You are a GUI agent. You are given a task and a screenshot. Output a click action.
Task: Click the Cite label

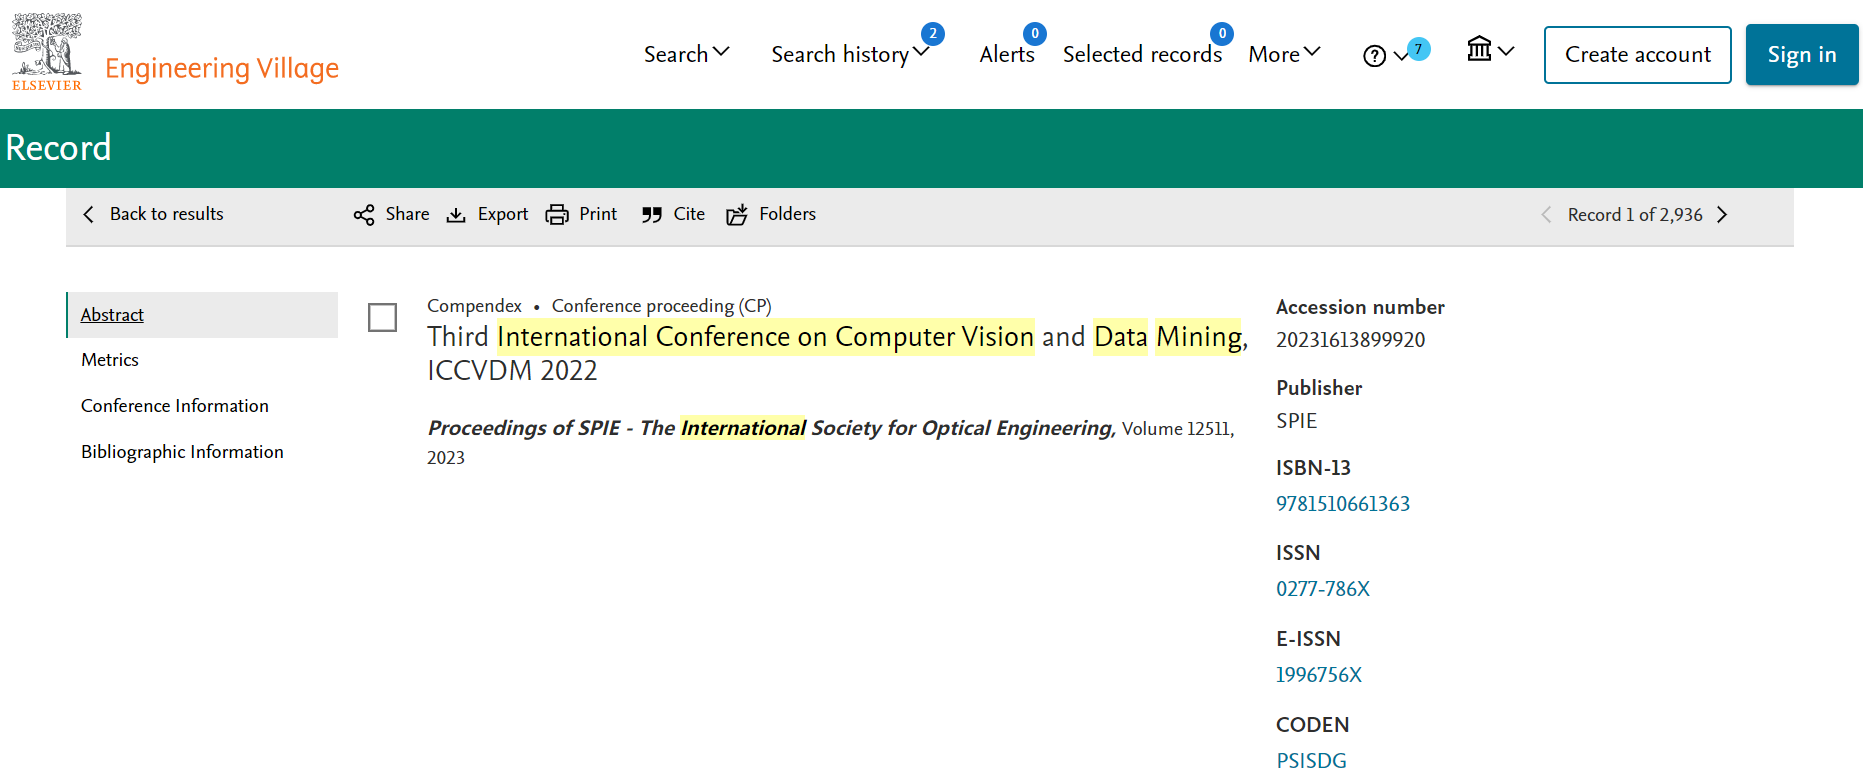point(689,214)
